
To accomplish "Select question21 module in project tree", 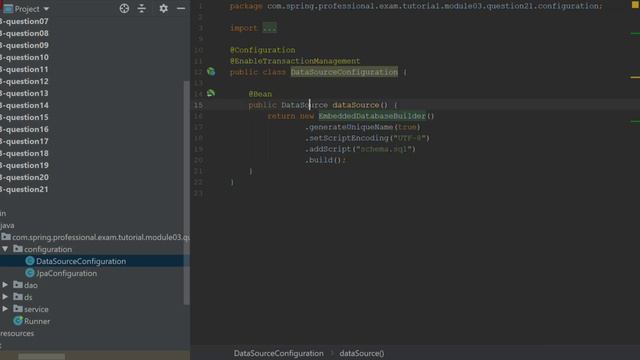I will pyautogui.click(x=24, y=189).
